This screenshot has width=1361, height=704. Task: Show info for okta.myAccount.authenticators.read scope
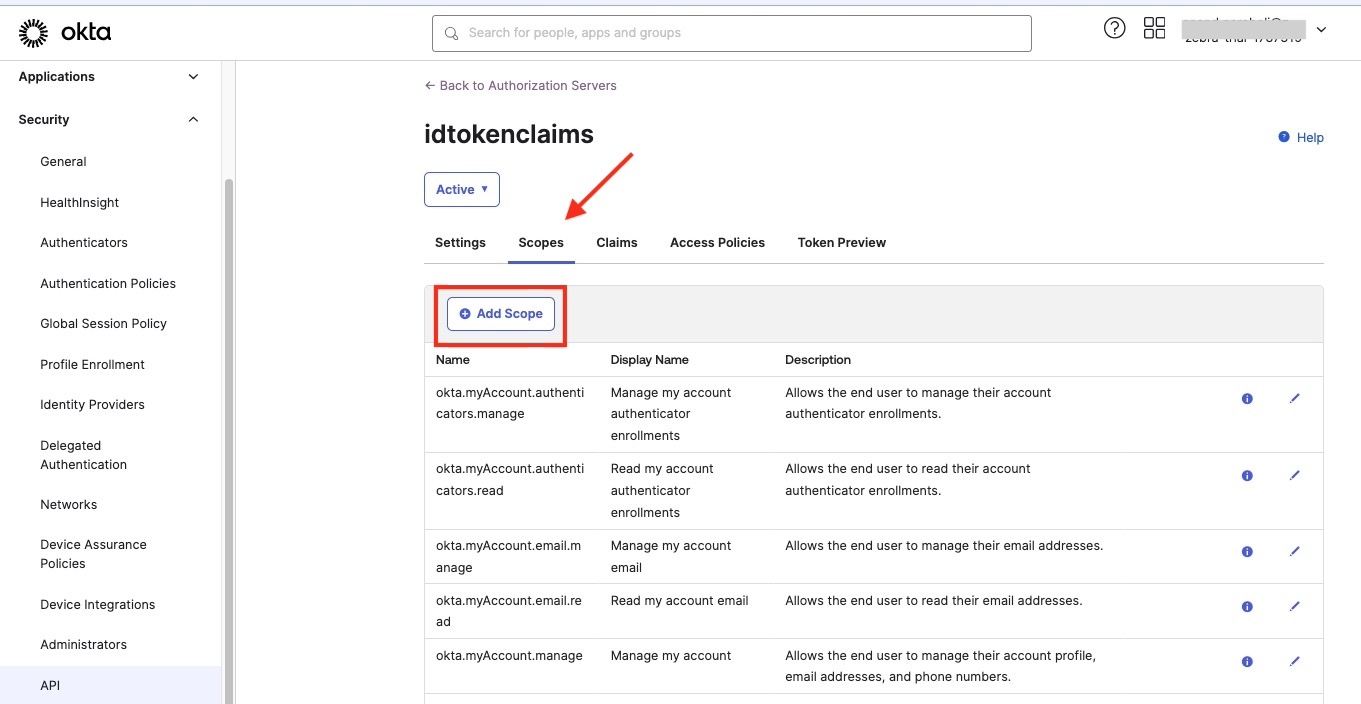point(1247,475)
